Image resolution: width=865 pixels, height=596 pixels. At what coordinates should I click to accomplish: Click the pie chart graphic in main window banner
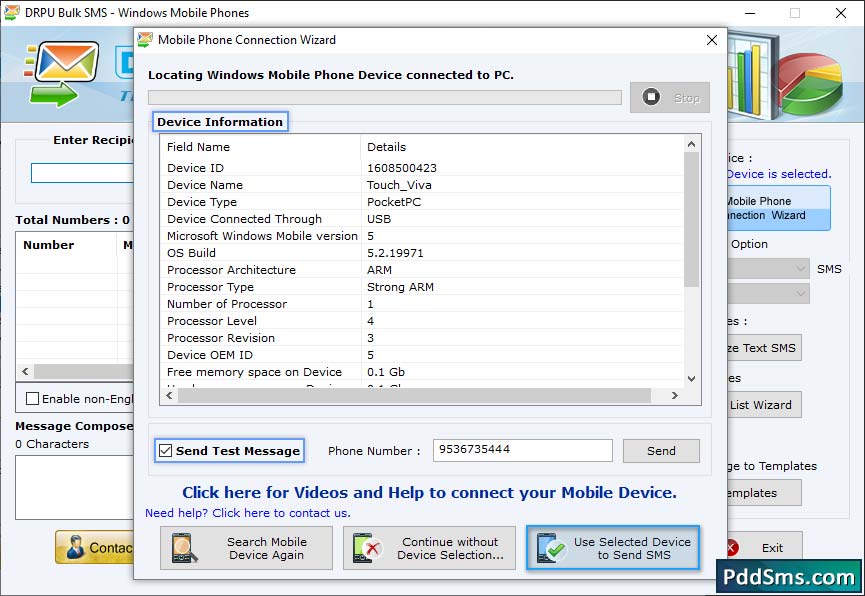point(811,83)
